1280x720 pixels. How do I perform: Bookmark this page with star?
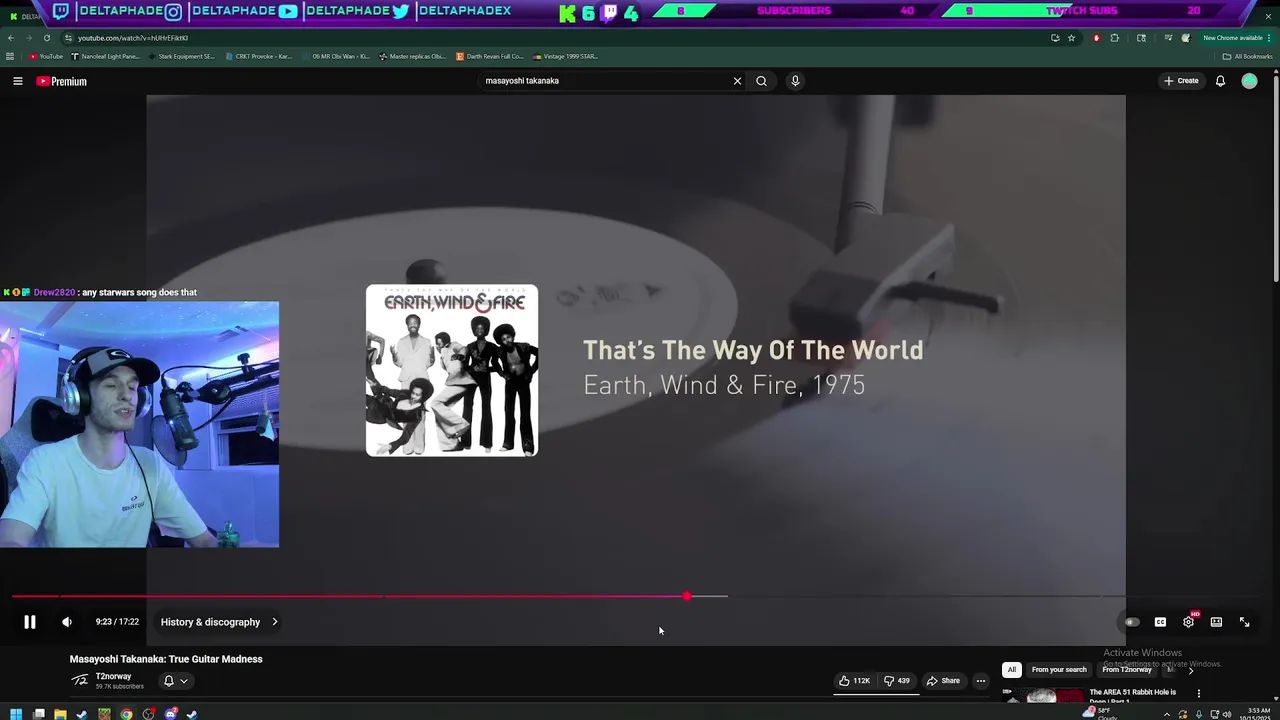pos(1071,38)
